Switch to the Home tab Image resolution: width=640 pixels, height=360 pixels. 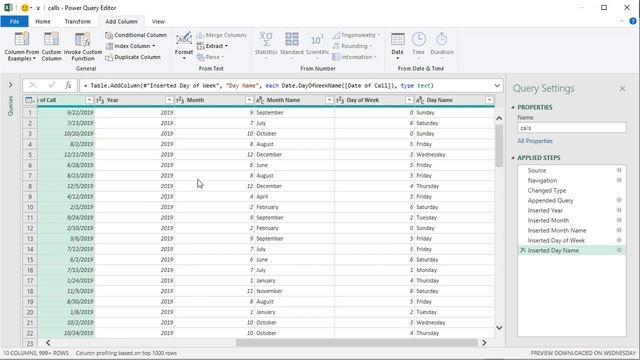43,22
